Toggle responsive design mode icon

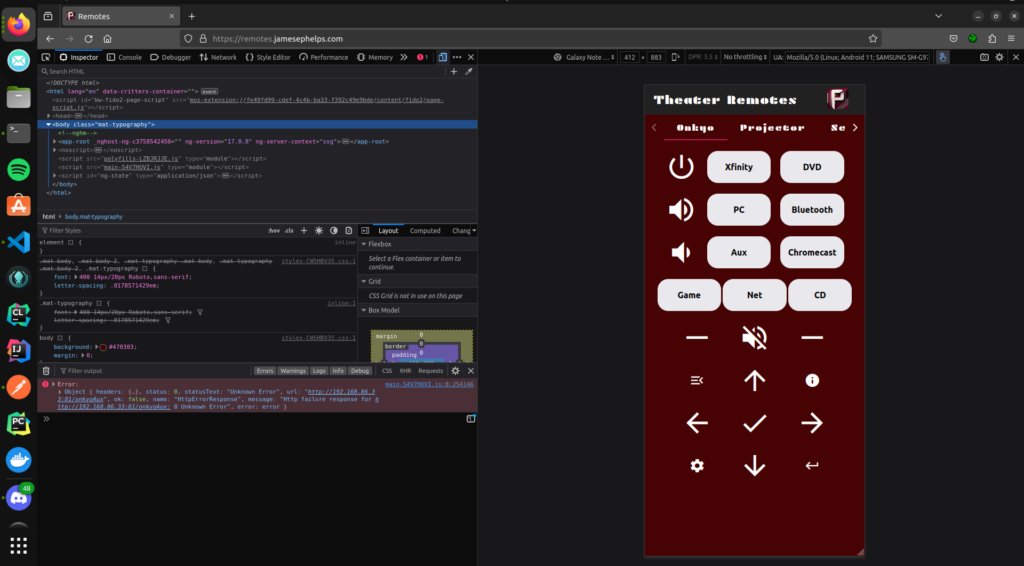click(x=443, y=57)
